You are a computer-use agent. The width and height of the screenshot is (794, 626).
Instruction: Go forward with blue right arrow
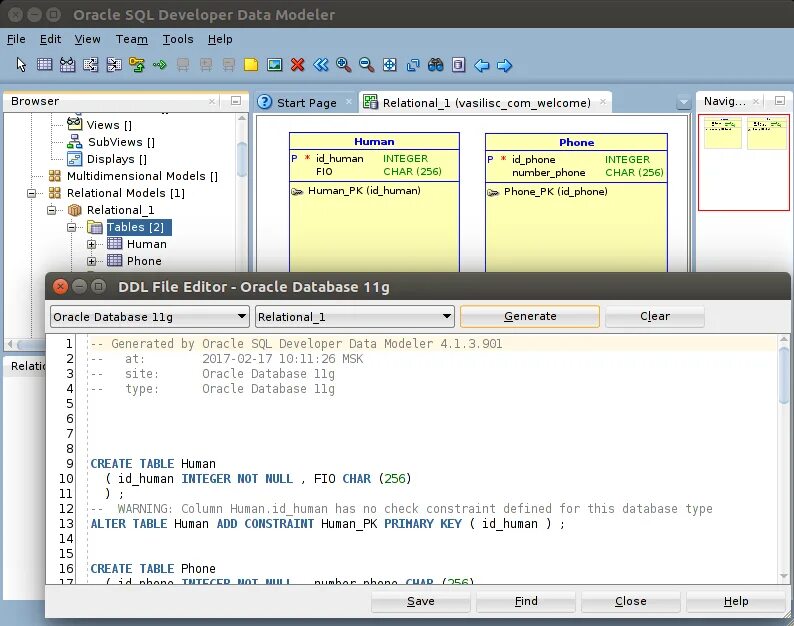[504, 65]
